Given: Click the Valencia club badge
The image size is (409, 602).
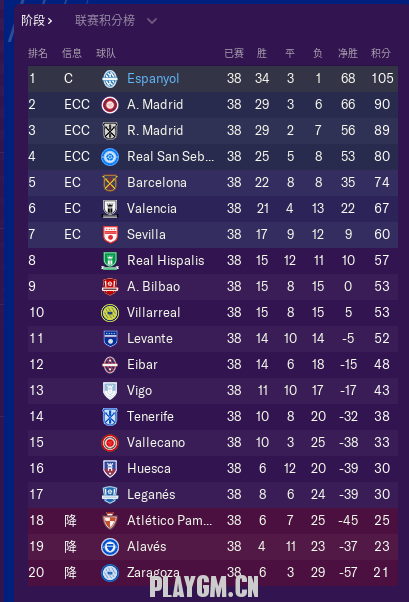Looking at the screenshot, I should point(110,208).
